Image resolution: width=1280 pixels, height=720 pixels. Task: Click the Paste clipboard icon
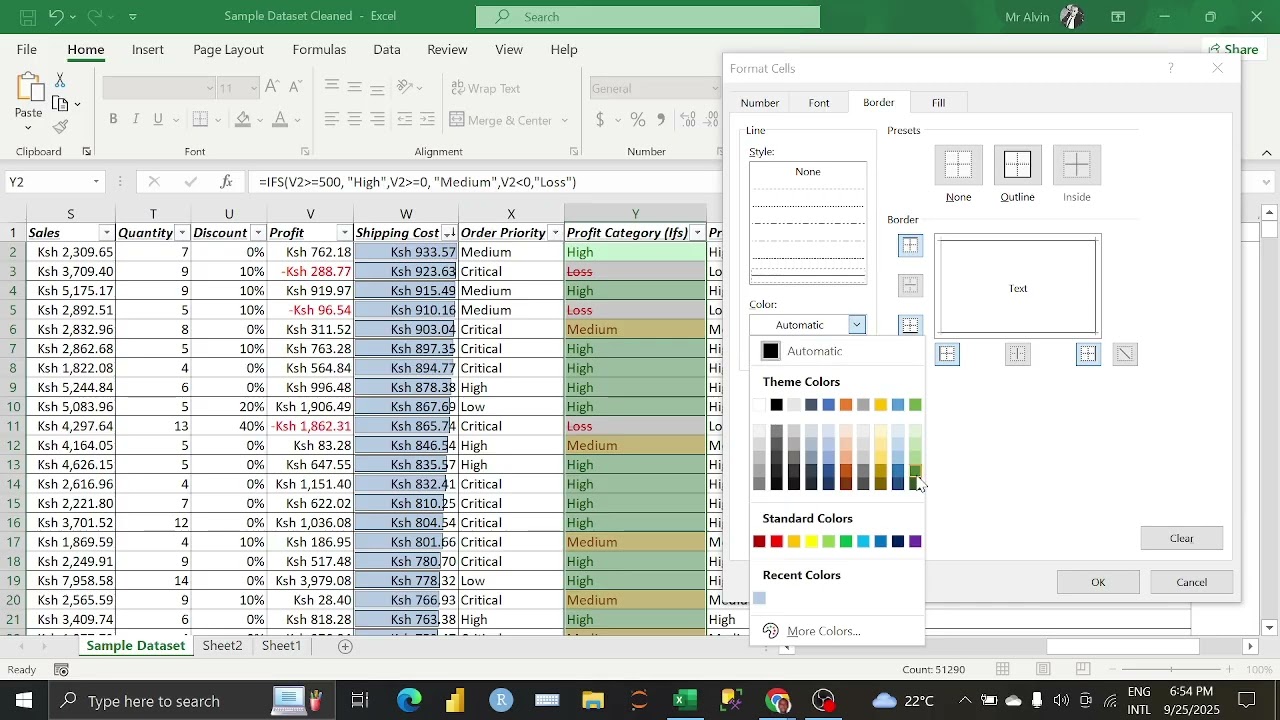(x=28, y=90)
